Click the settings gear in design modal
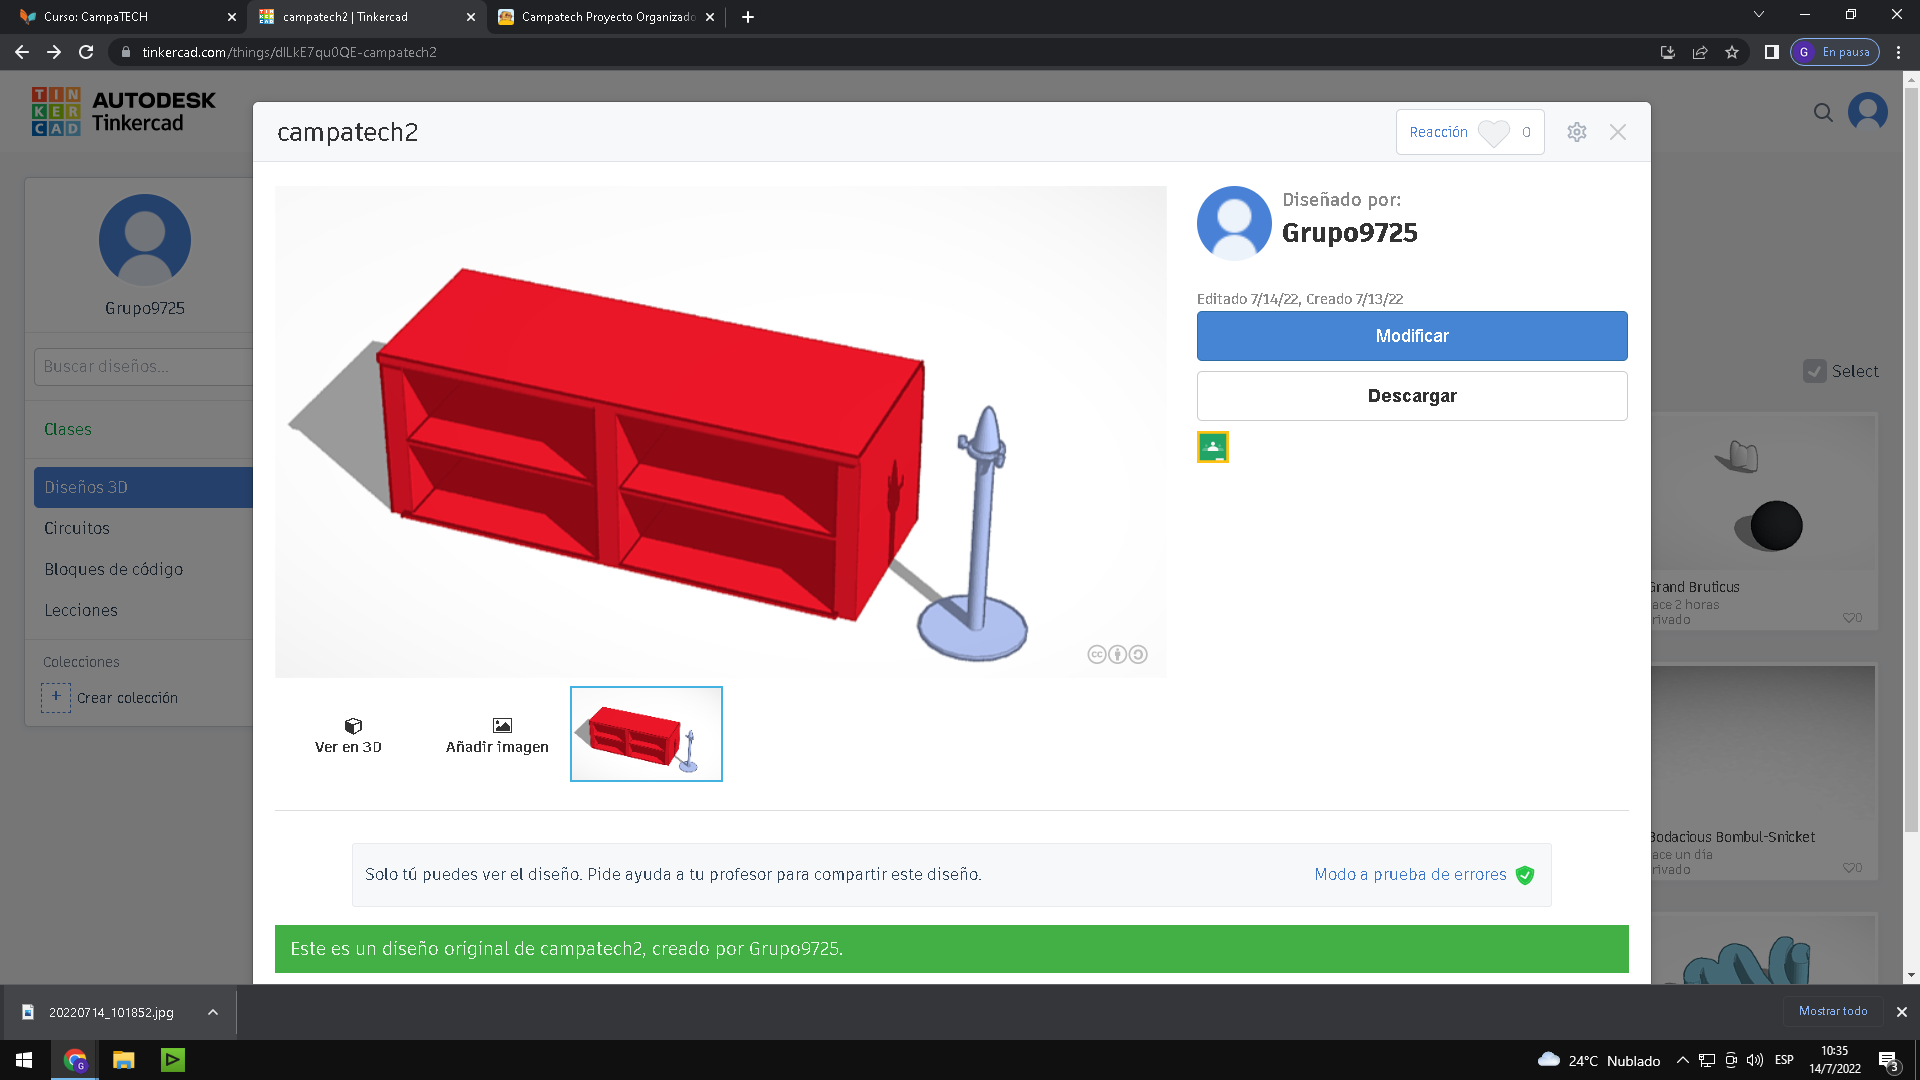Image resolution: width=1920 pixels, height=1080 pixels. tap(1577, 132)
